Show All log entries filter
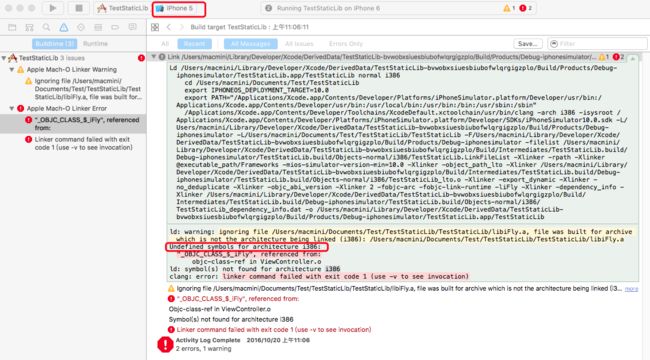The image size is (650, 360). click(x=165, y=44)
